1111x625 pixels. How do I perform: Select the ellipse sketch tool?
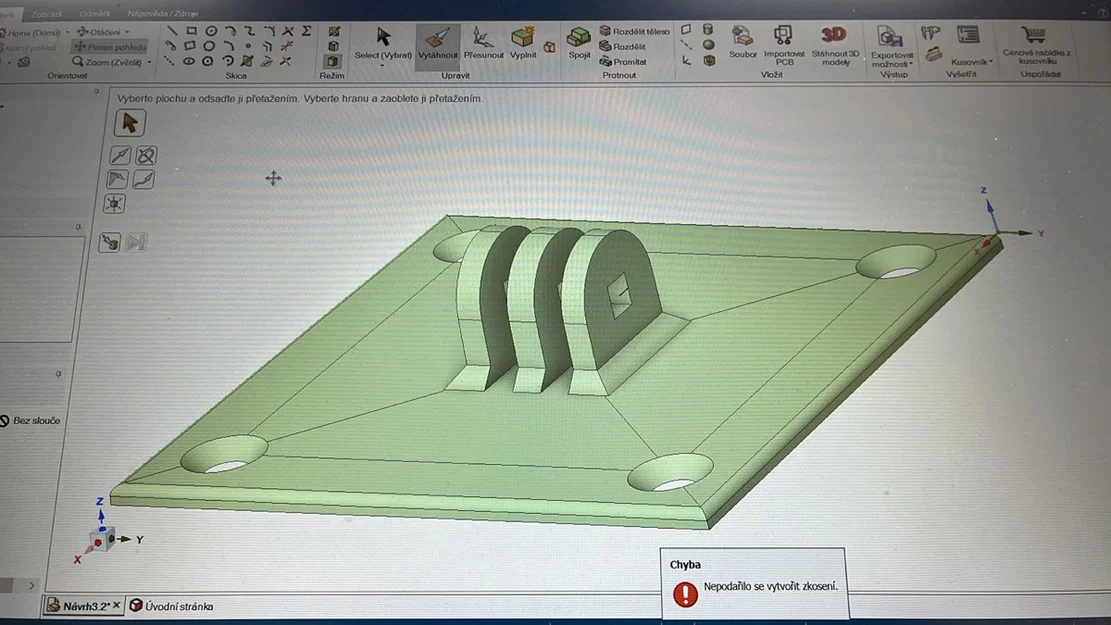[x=188, y=62]
